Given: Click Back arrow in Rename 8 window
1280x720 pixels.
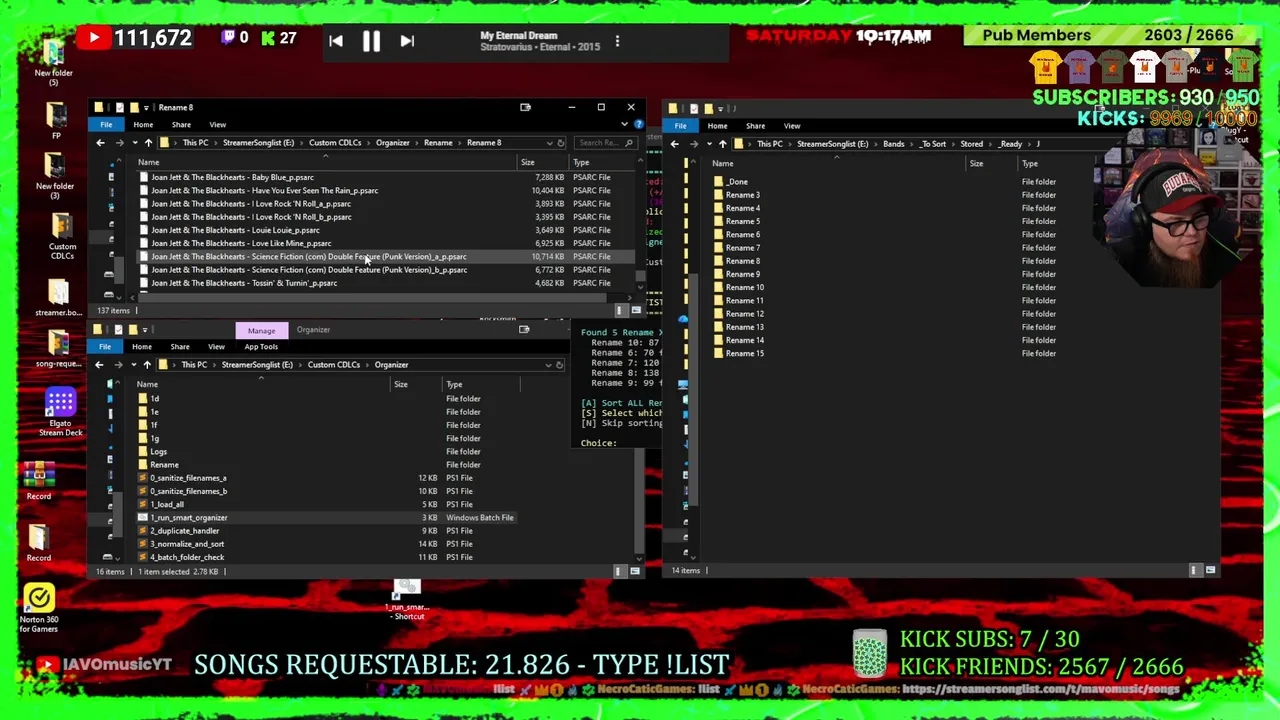Looking at the screenshot, I should click(x=100, y=143).
